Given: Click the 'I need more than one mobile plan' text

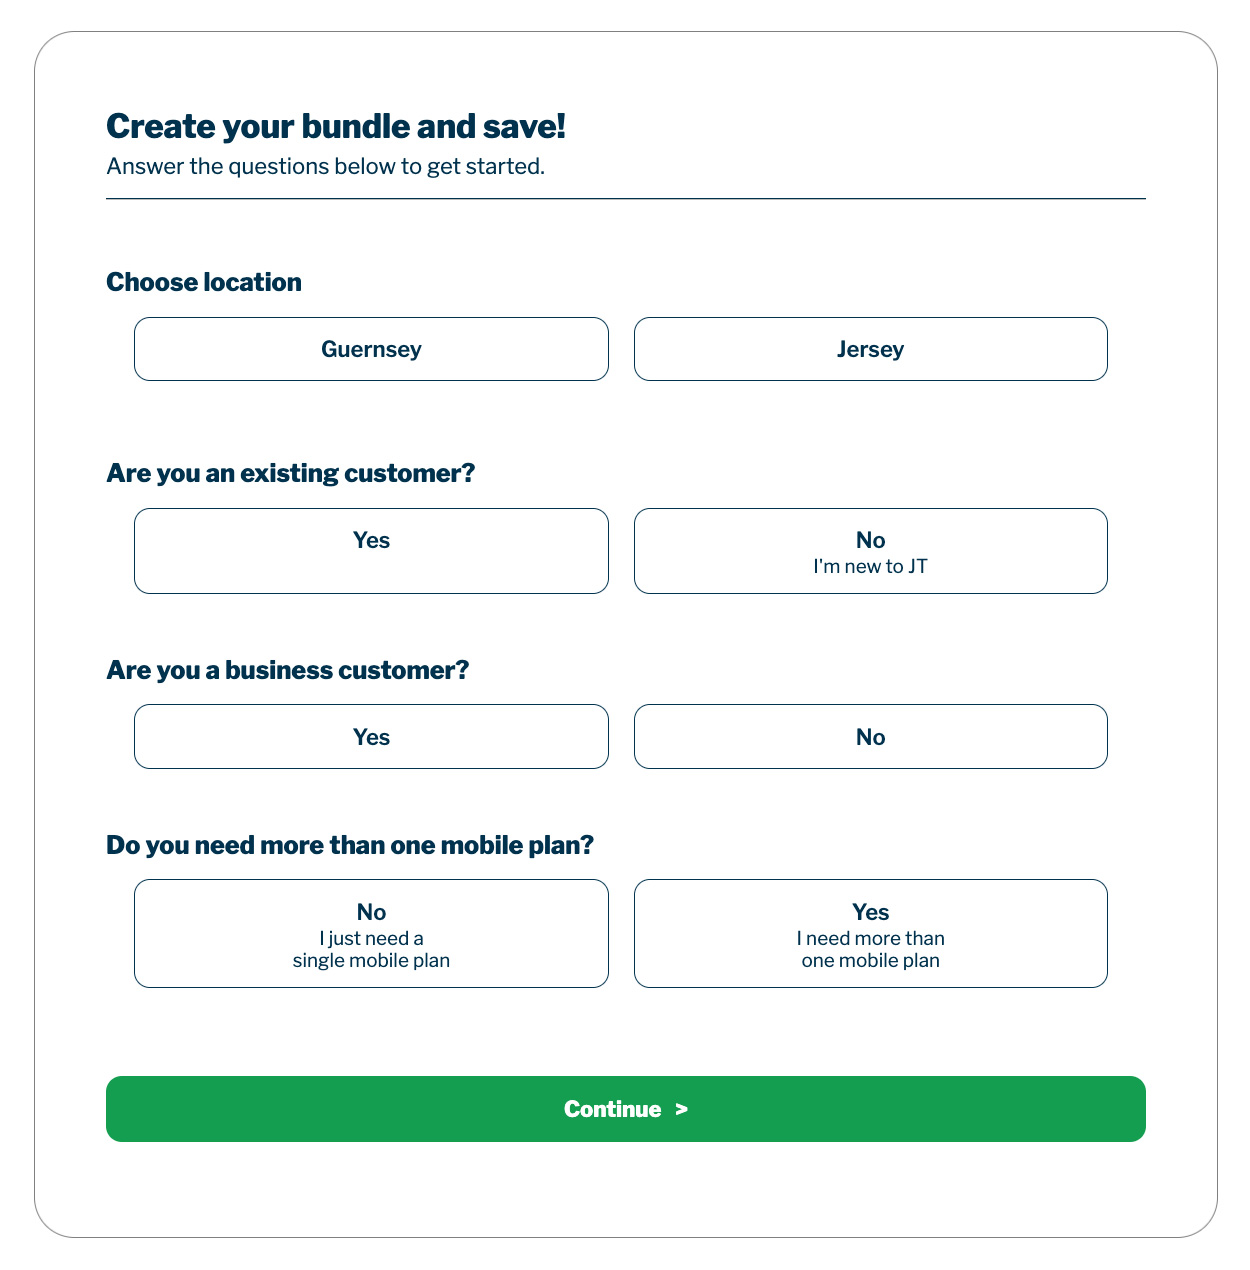Looking at the screenshot, I should (870, 950).
